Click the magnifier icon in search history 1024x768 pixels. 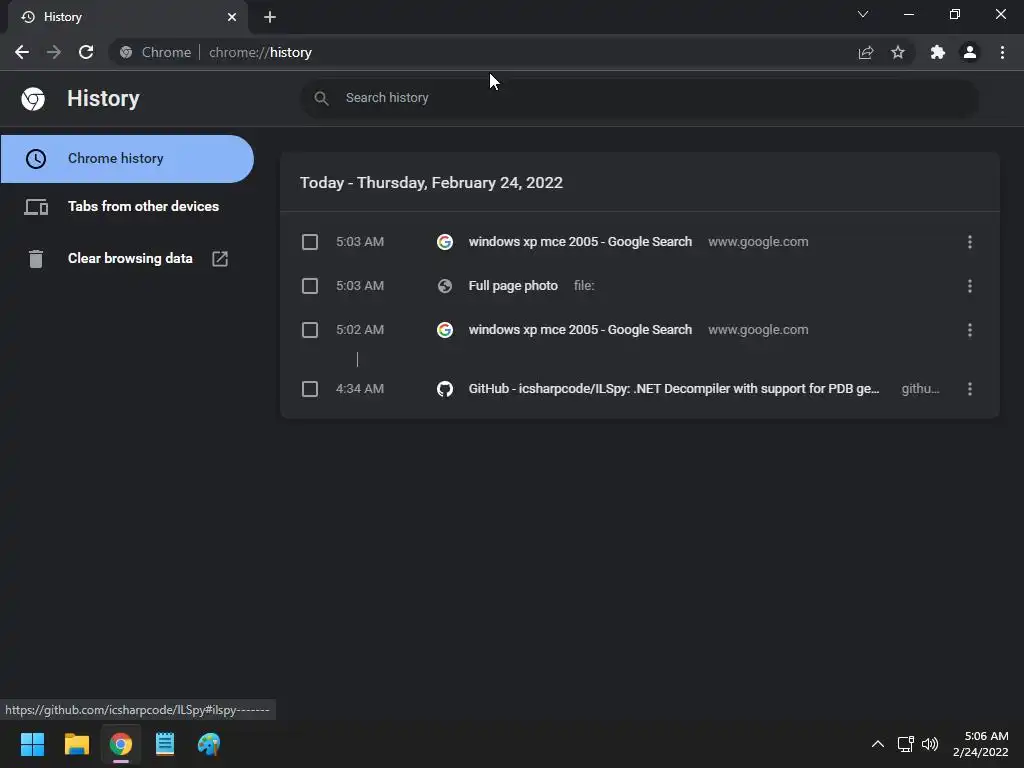(321, 98)
